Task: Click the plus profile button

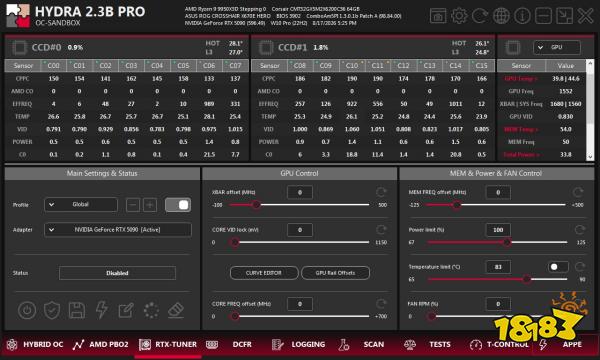Action: (x=150, y=205)
